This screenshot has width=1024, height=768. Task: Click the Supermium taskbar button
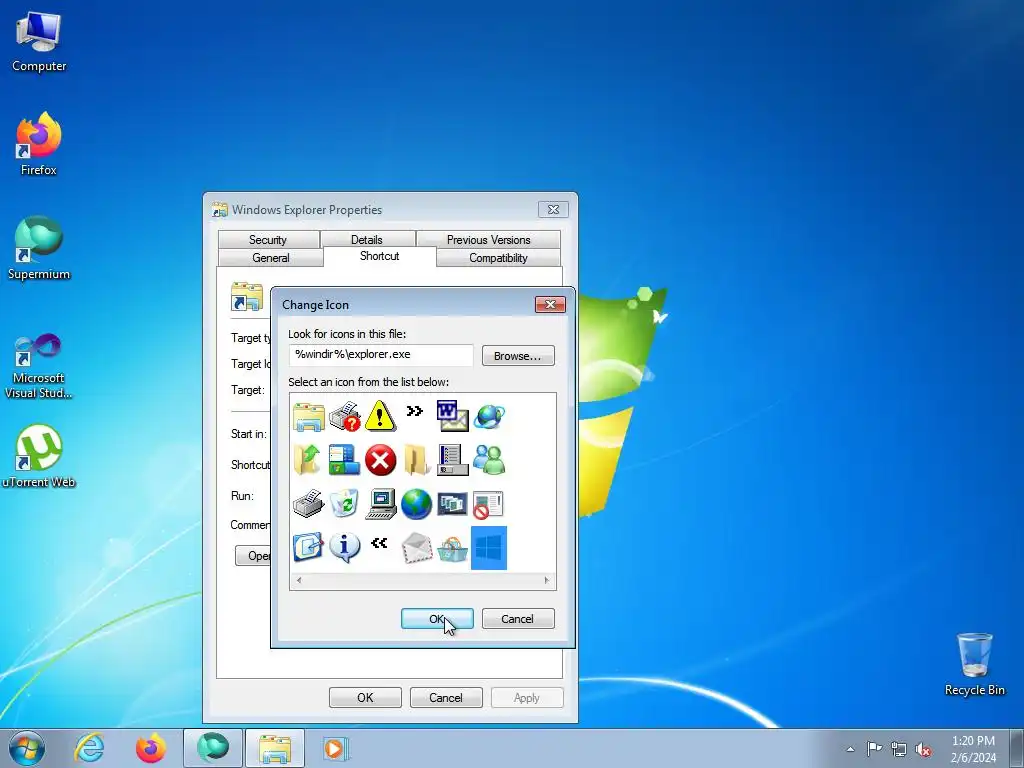coord(213,748)
